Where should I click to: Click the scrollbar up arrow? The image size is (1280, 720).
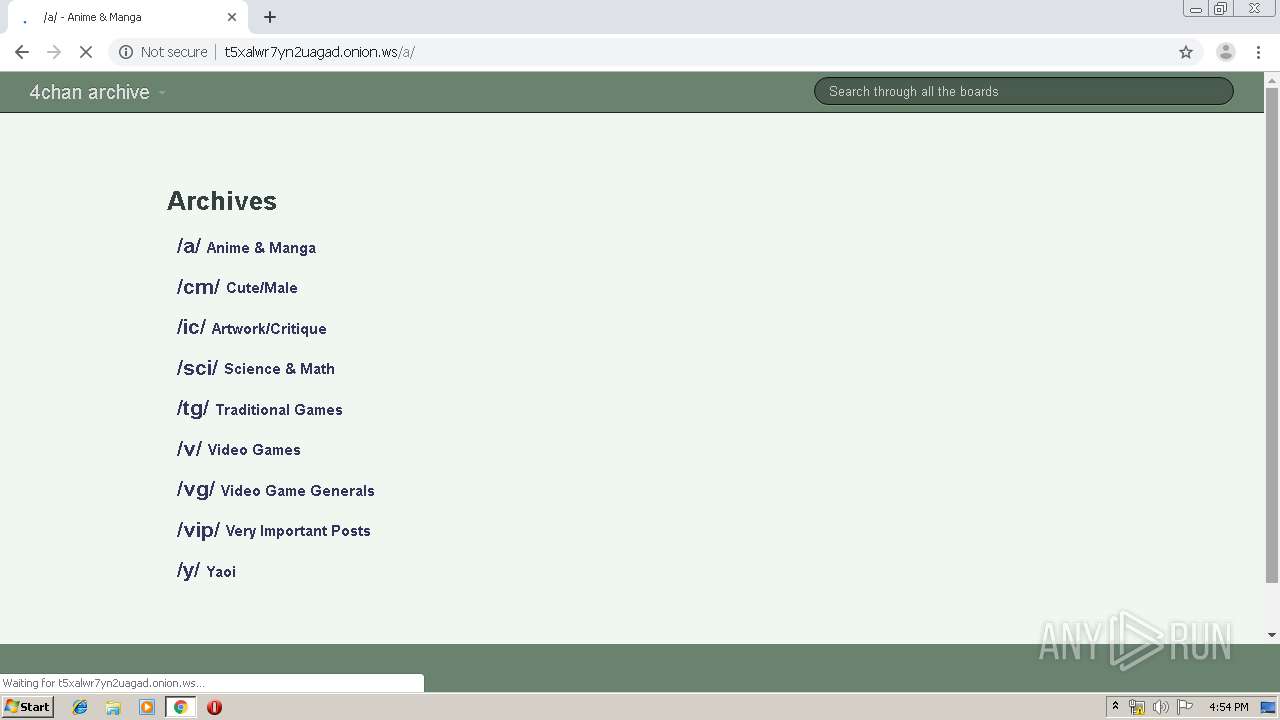1272,79
